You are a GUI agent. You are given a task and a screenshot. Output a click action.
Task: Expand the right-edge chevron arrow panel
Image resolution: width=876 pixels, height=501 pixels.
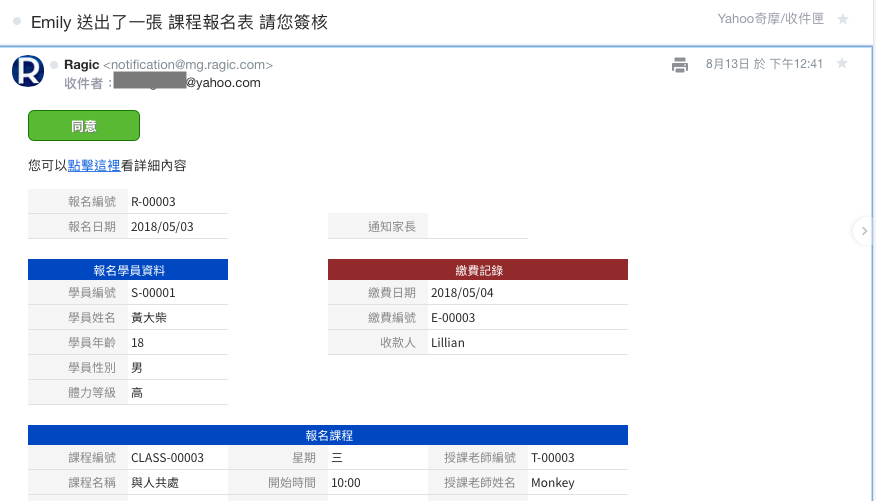864,231
